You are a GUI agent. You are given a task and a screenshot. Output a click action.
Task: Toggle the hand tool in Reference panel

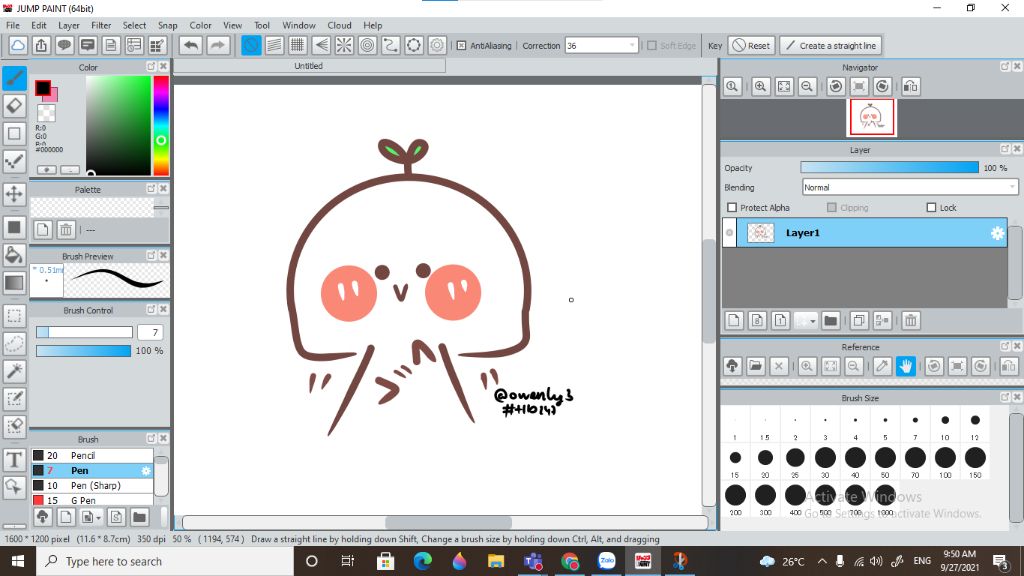(906, 366)
